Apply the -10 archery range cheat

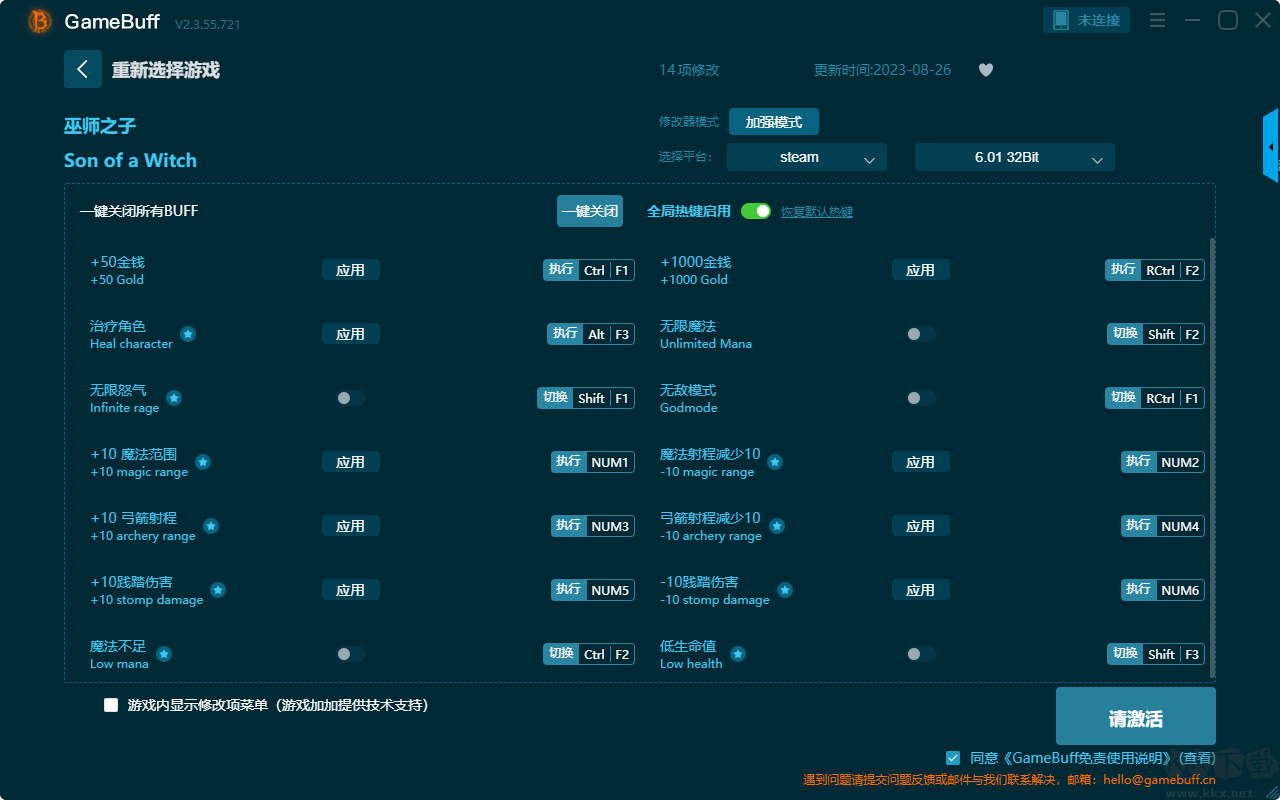(921, 526)
